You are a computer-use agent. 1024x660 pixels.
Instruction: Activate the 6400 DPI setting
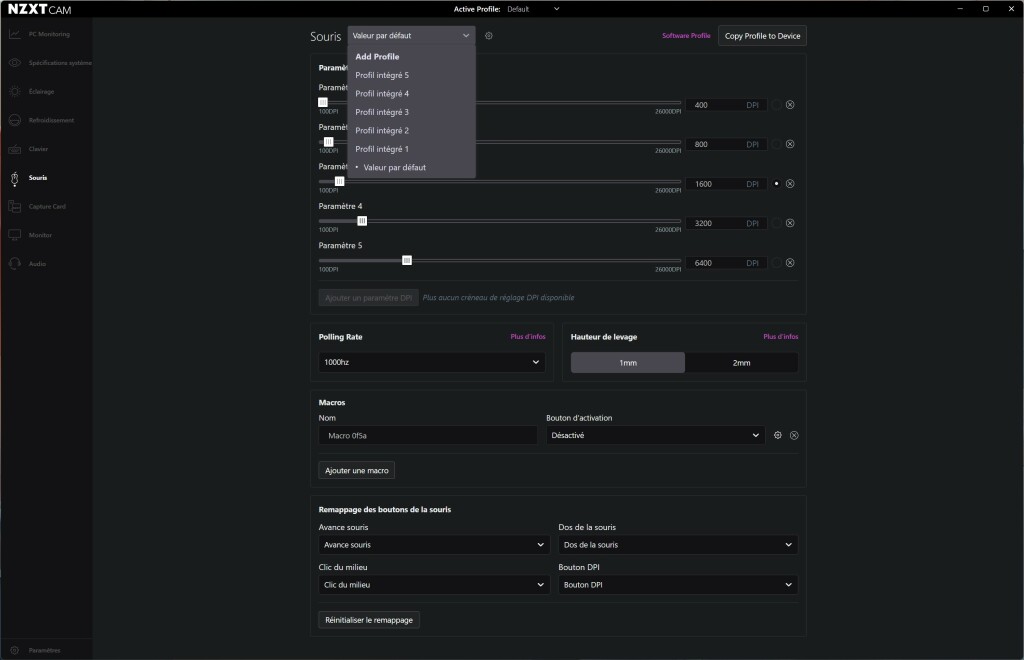[x=775, y=262]
